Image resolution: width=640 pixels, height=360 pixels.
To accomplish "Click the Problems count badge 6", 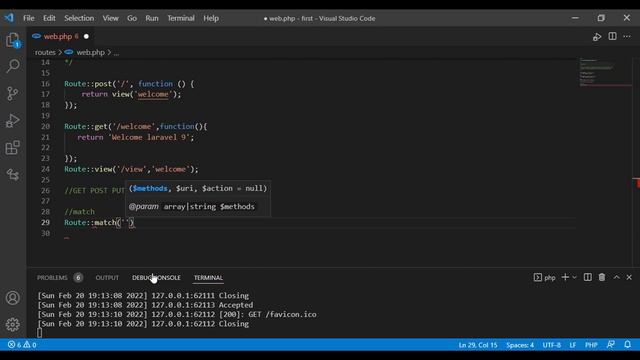I will [78, 278].
